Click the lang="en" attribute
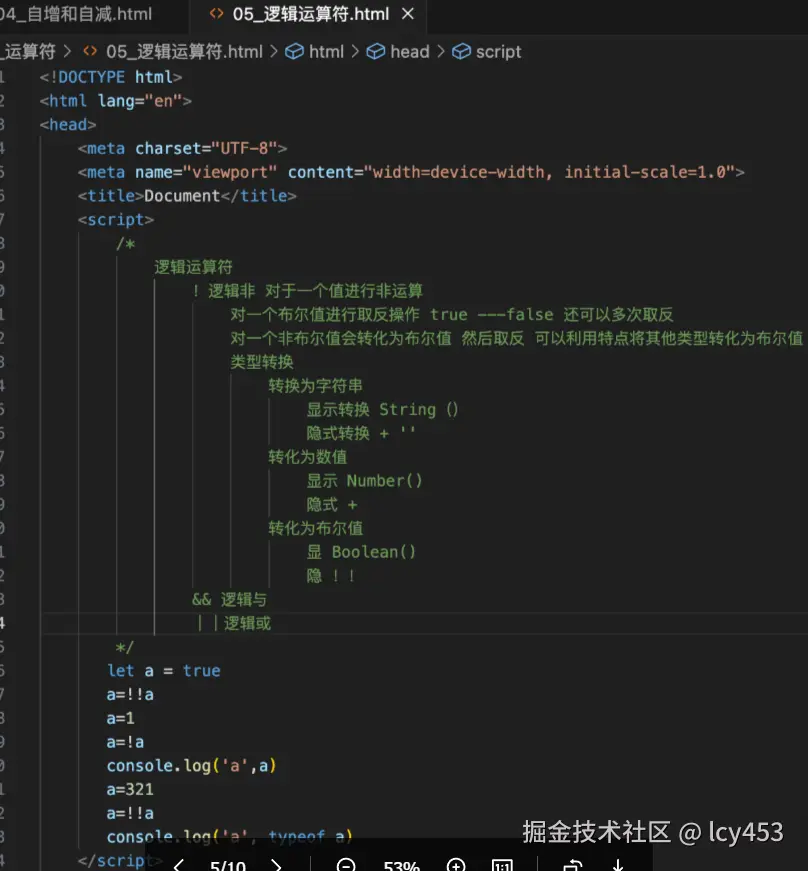 [140, 101]
